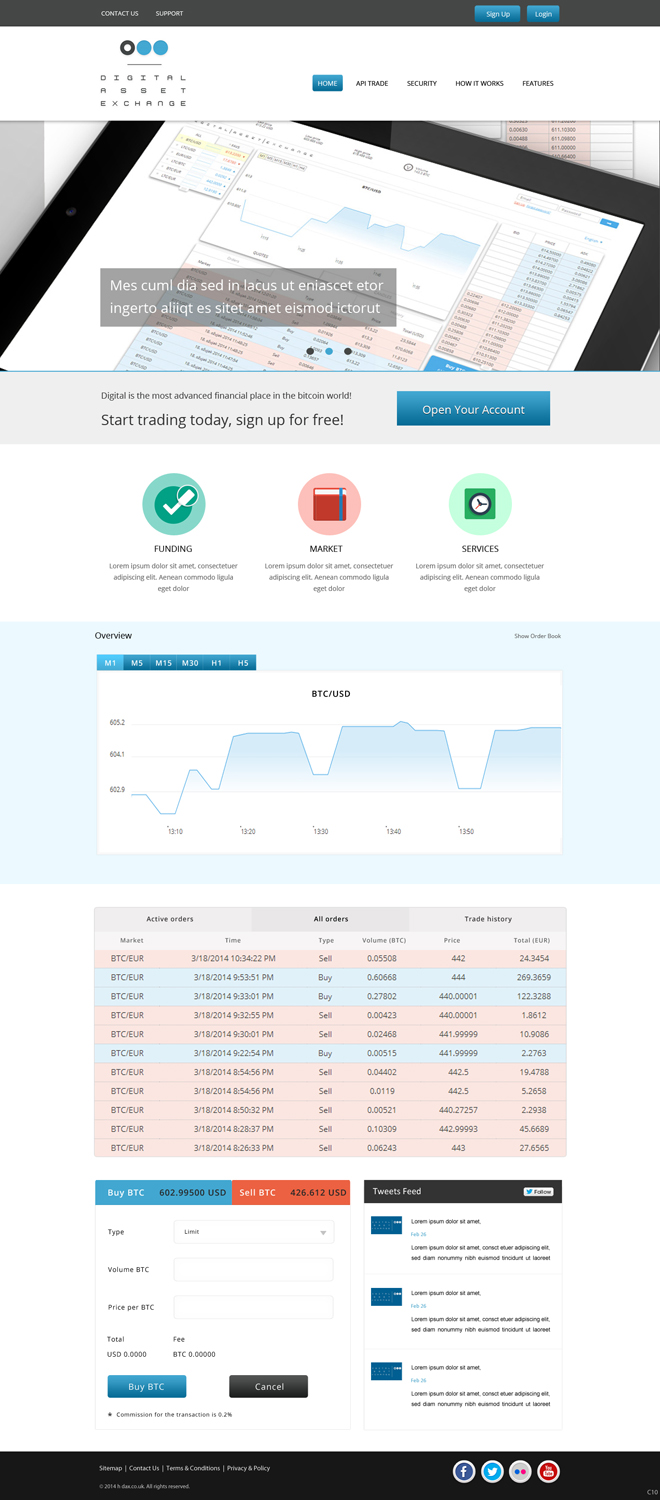
Task: Open the footer Sitemap link
Action: pos(110,1468)
